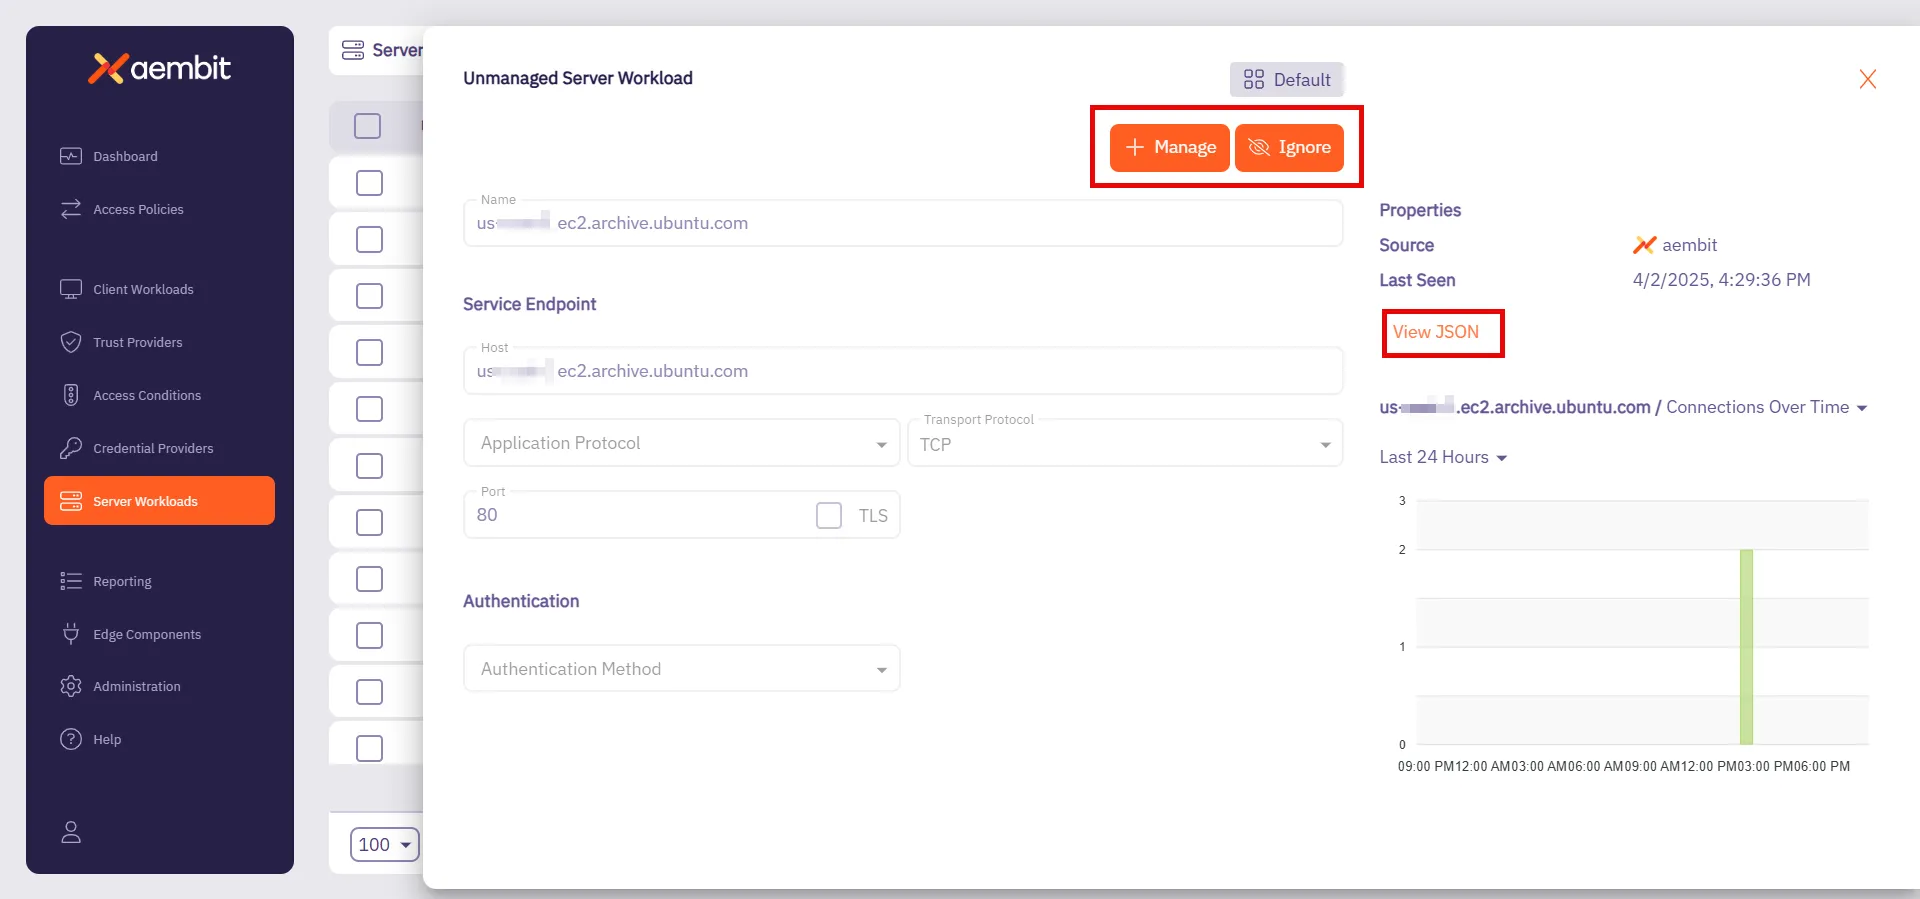Check the sixth row checkbox in list
The image size is (1920, 899).
(370, 466)
